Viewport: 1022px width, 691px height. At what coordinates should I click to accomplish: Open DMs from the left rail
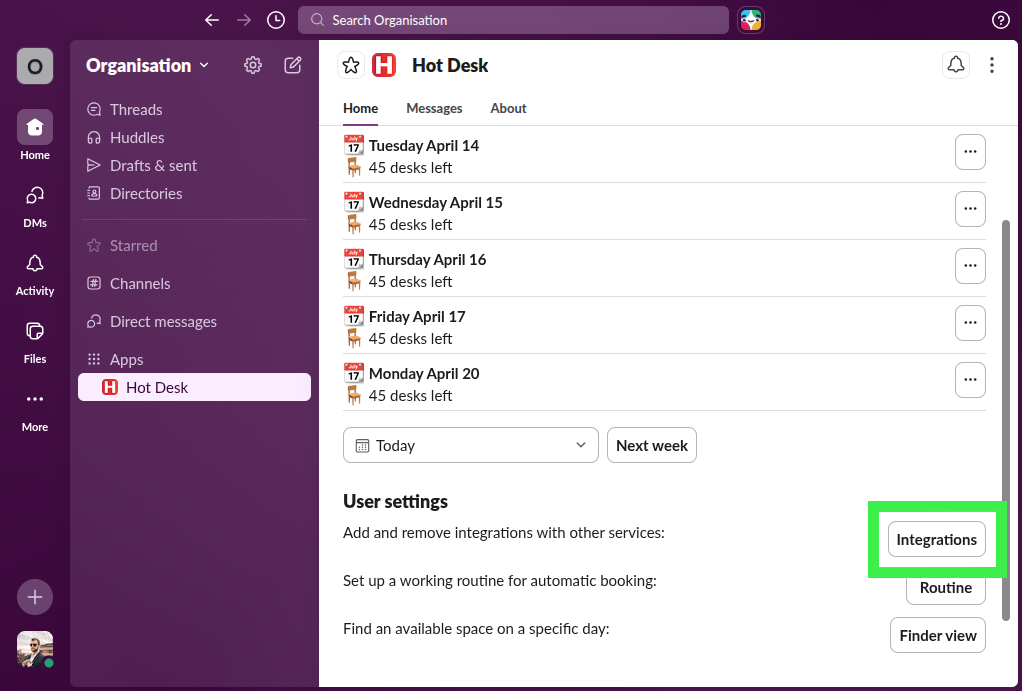point(34,203)
